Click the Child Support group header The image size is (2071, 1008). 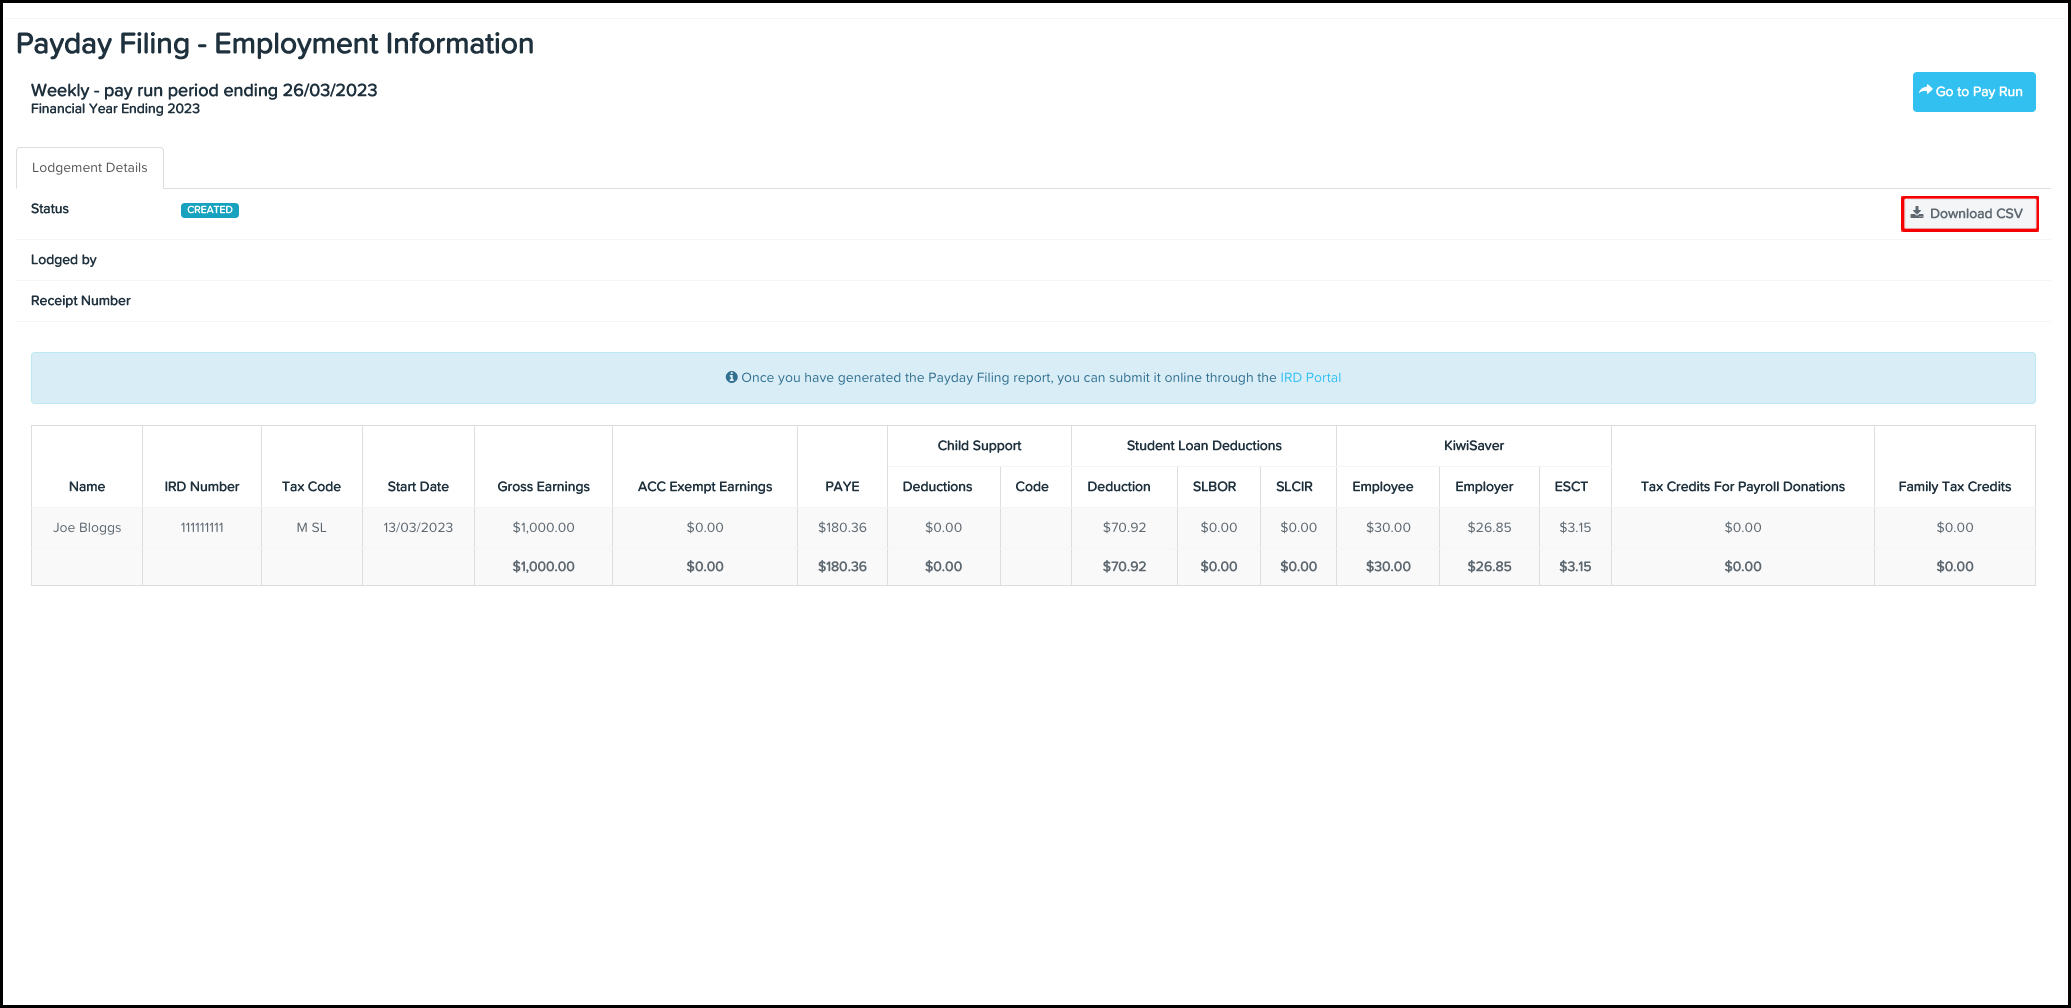[x=979, y=446]
